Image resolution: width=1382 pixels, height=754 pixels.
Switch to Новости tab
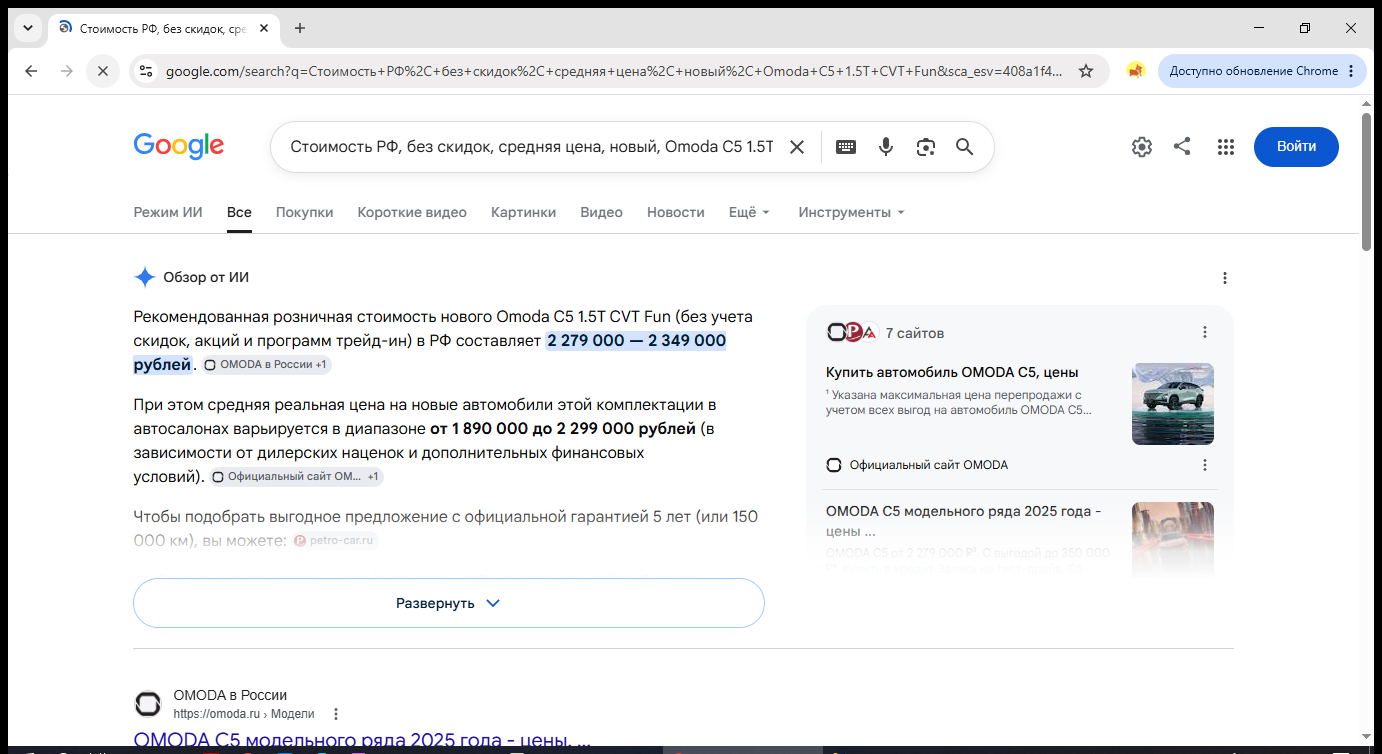point(676,212)
